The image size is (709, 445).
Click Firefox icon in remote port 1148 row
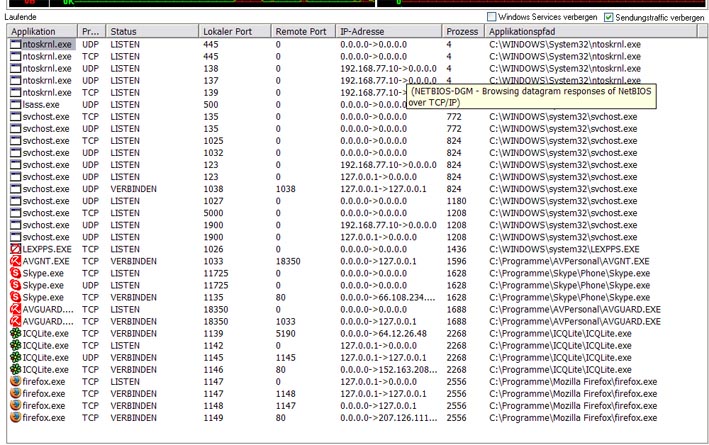(x=15, y=393)
